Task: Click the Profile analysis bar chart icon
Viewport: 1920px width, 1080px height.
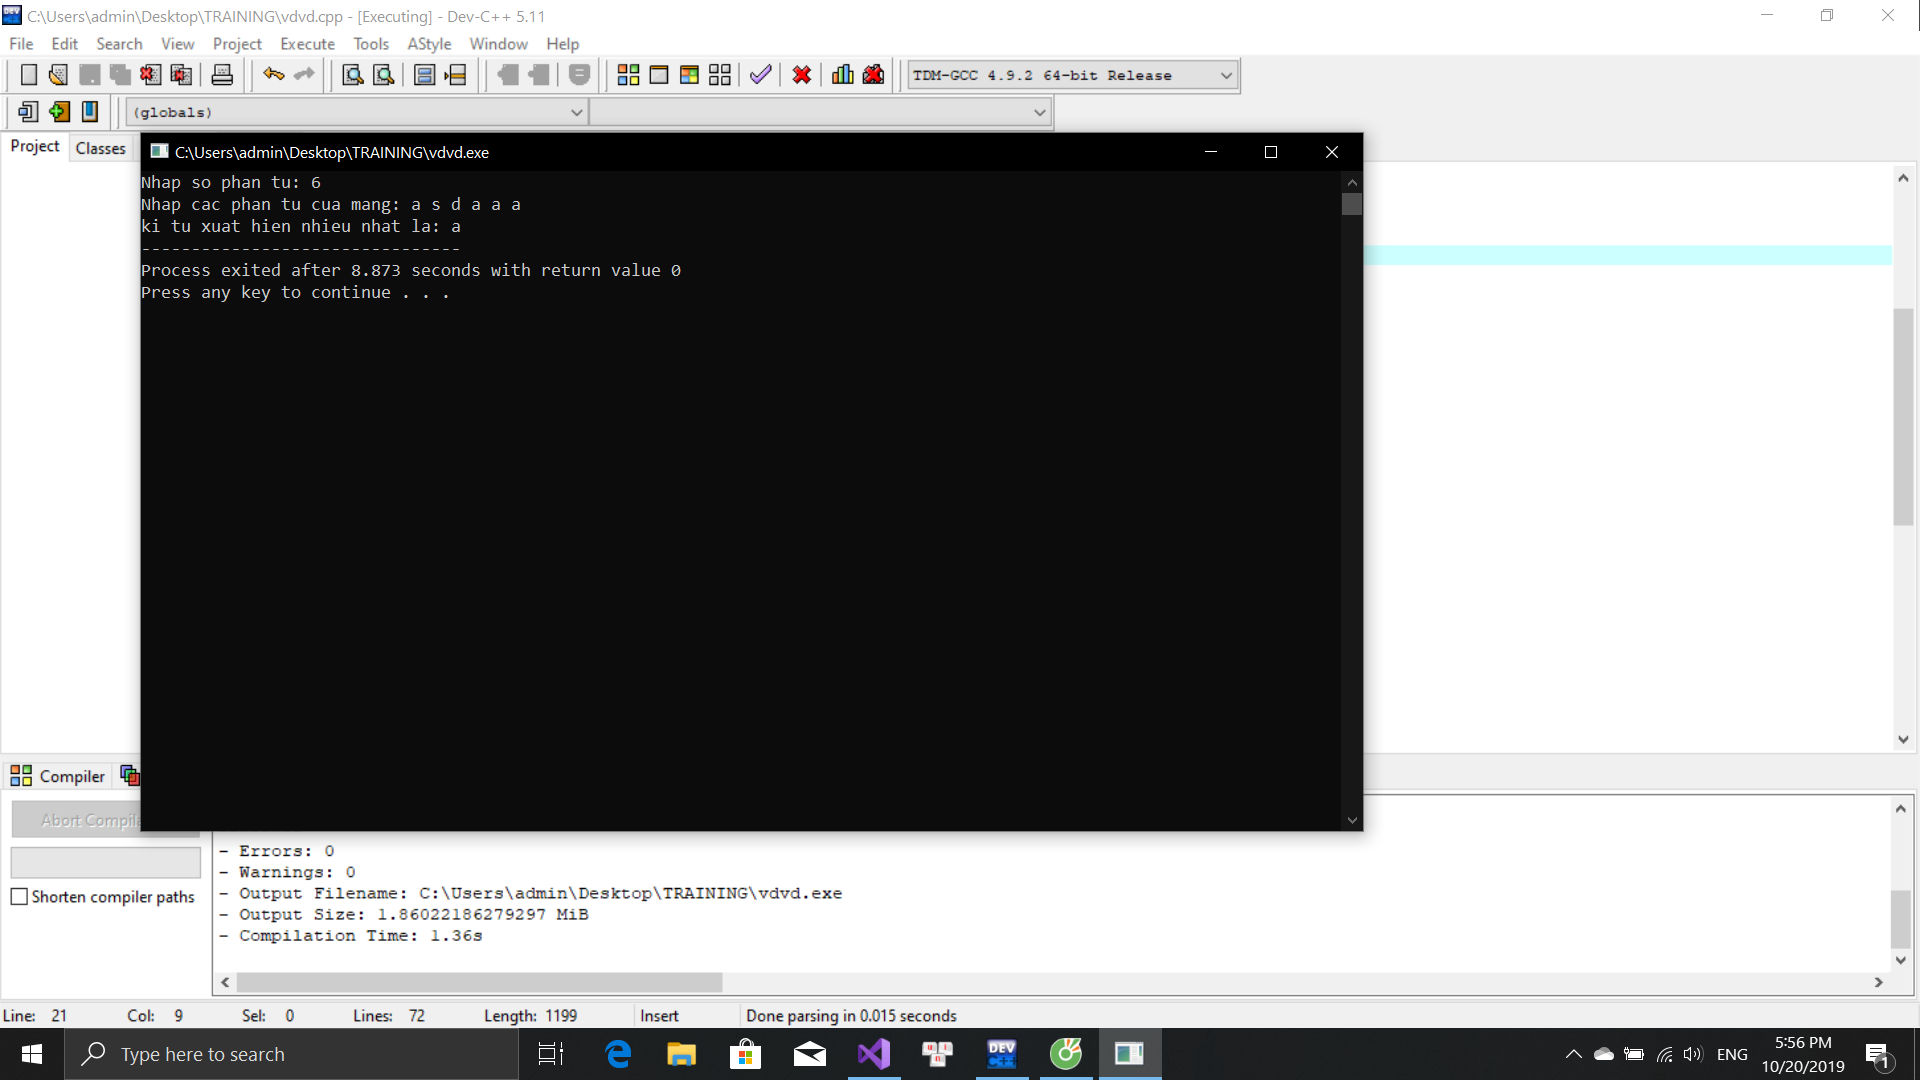Action: coord(842,75)
